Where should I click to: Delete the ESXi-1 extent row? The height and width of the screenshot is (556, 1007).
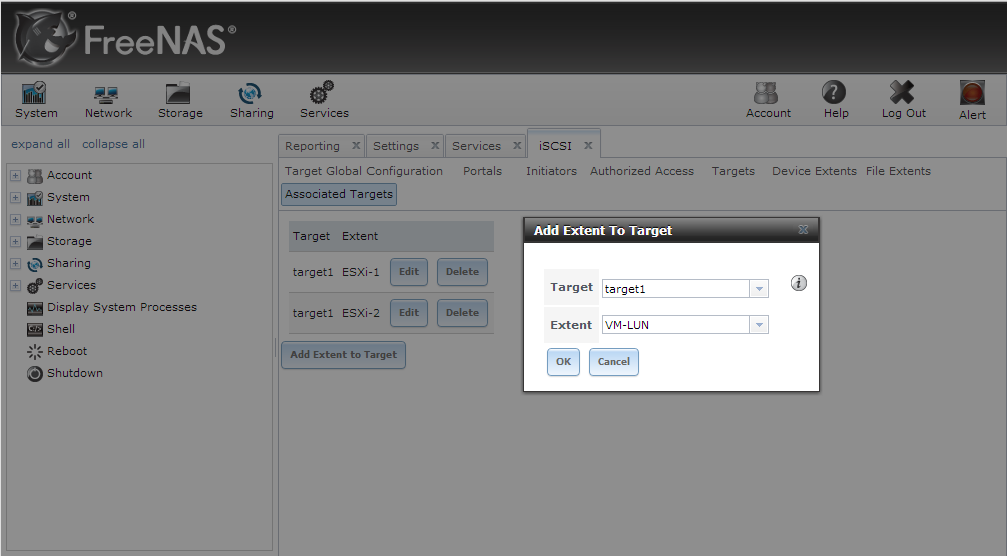click(462, 272)
